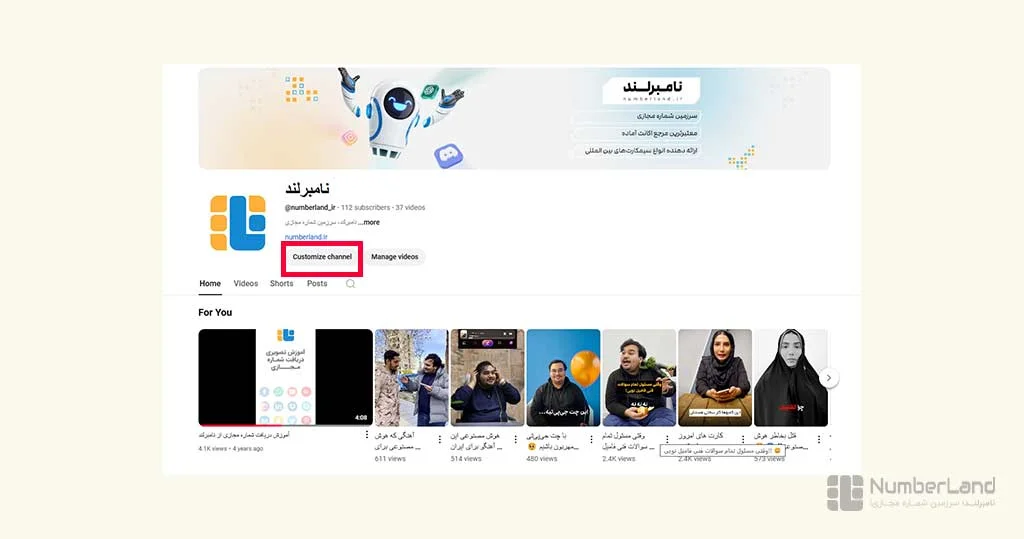Open the numberland.ir link
Screen dimensions: 1024x539
point(306,237)
